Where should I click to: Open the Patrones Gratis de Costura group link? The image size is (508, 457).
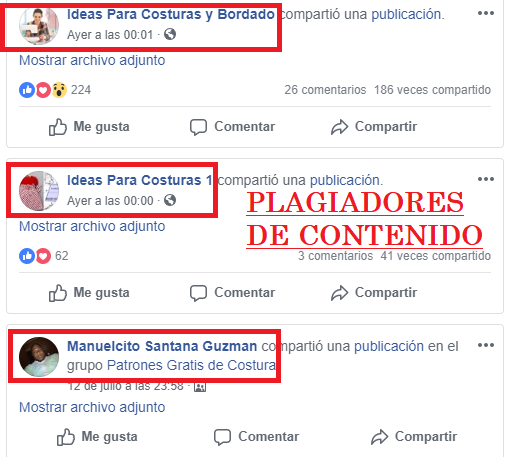(x=191, y=365)
